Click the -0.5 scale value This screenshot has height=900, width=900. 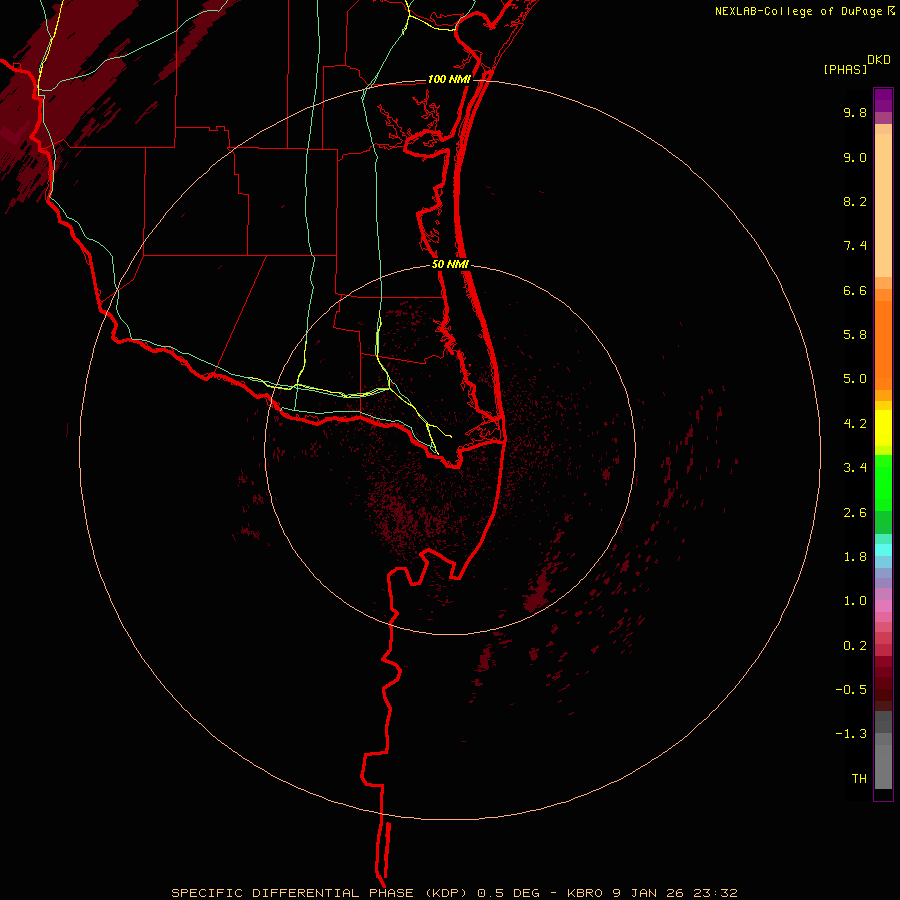851,690
